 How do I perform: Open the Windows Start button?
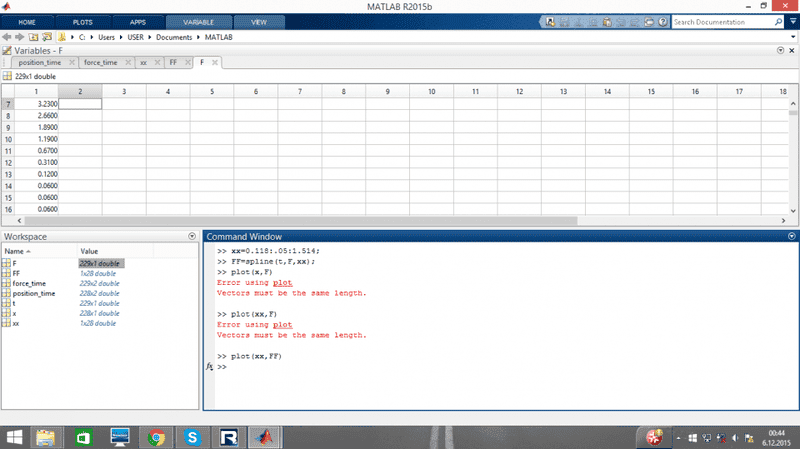coord(14,437)
